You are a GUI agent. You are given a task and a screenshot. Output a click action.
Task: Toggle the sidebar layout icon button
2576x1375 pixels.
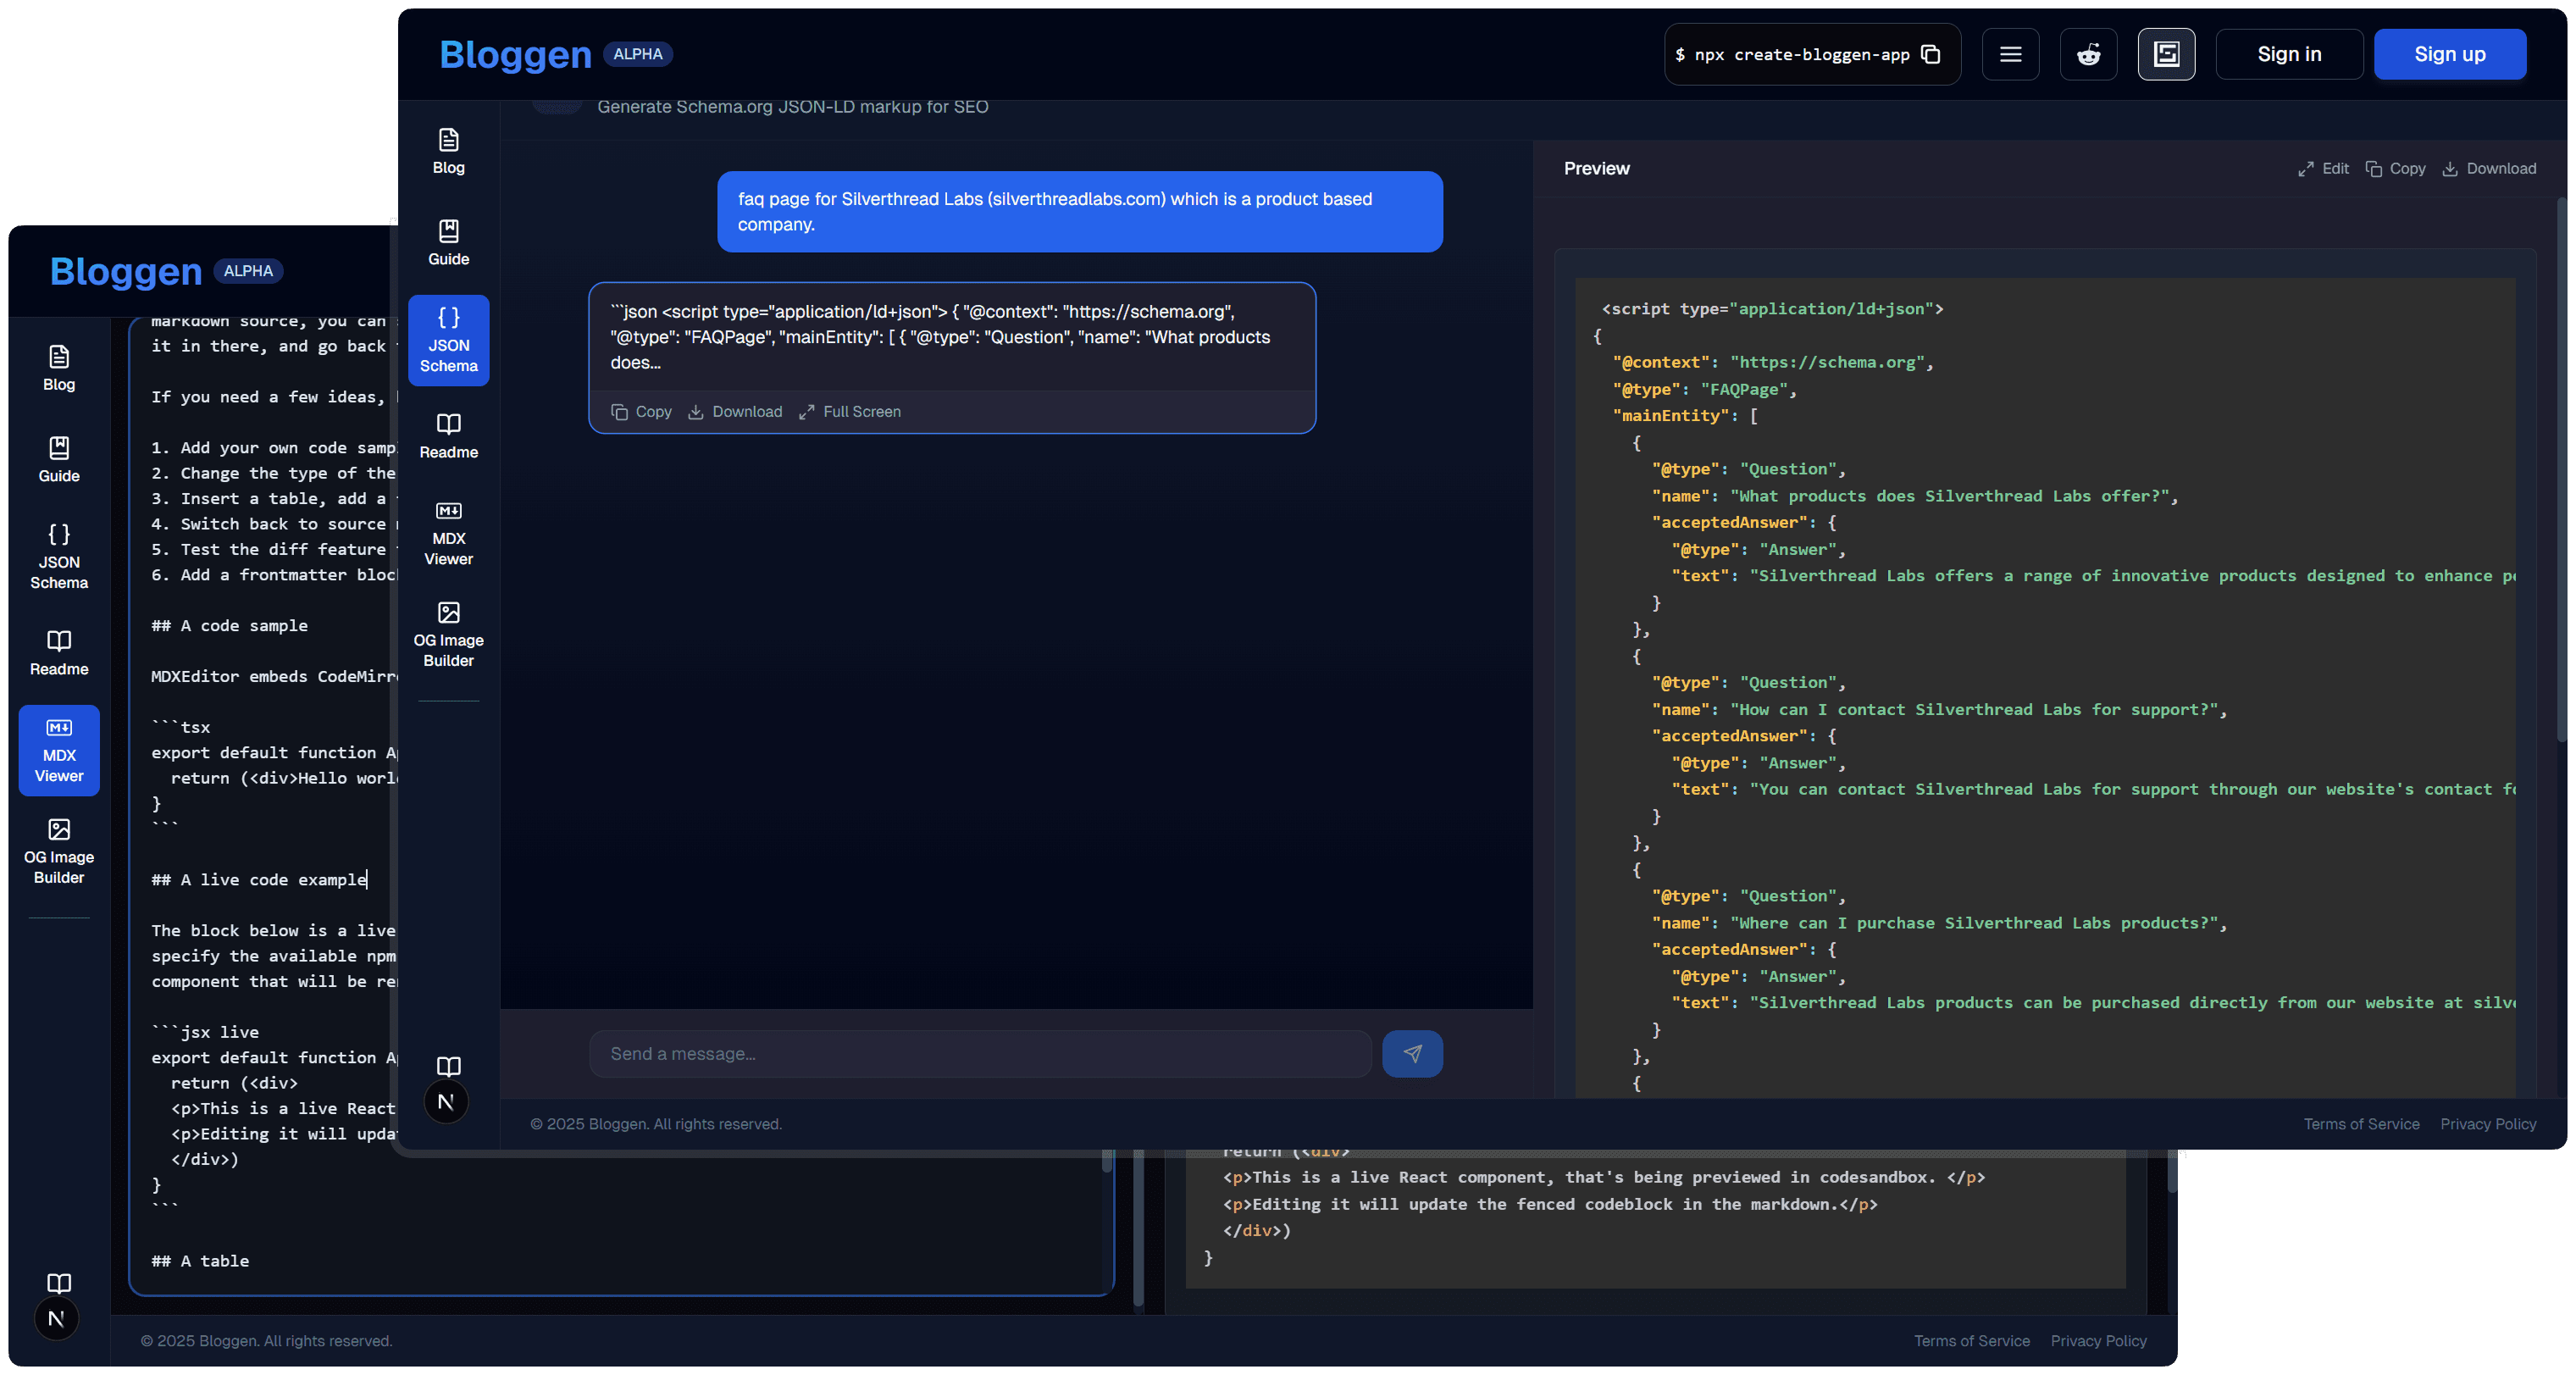tap(2166, 54)
